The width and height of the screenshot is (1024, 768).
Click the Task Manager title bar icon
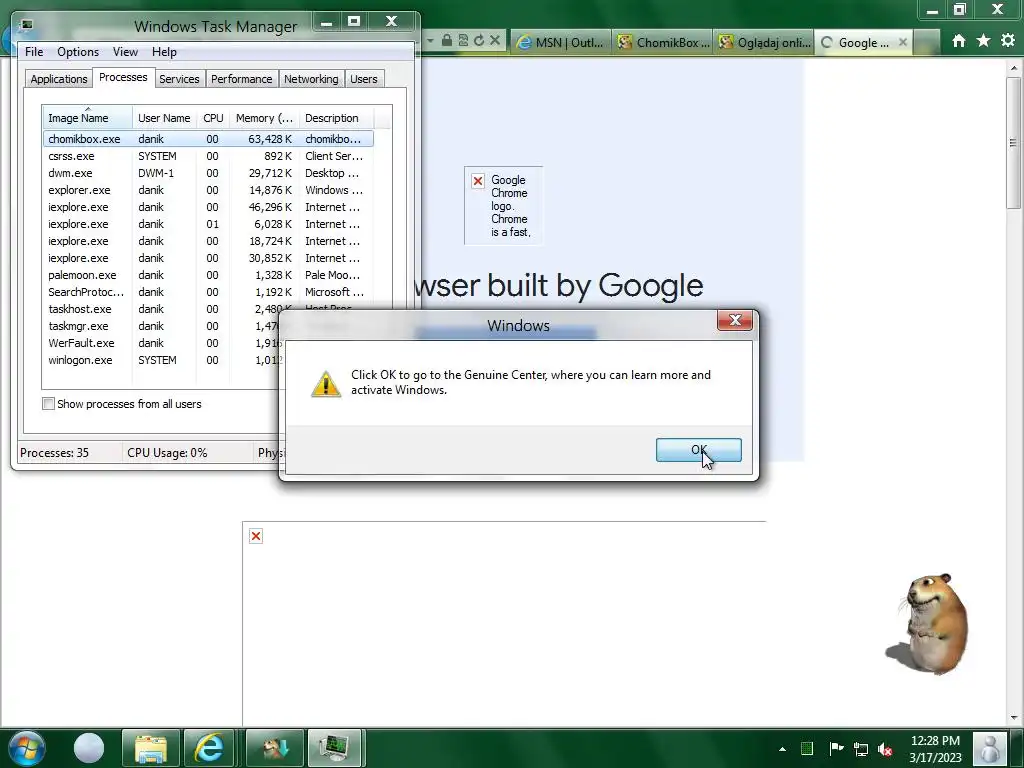[26, 25]
